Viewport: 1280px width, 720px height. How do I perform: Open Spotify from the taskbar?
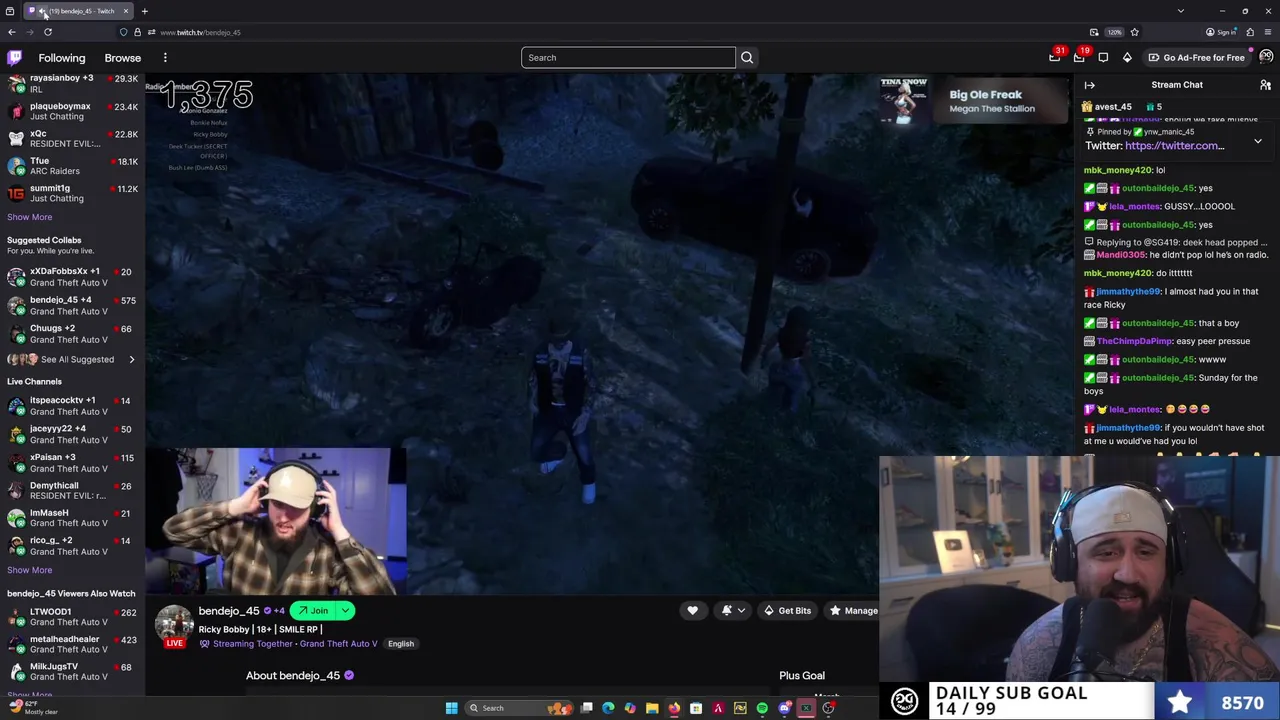[x=762, y=708]
